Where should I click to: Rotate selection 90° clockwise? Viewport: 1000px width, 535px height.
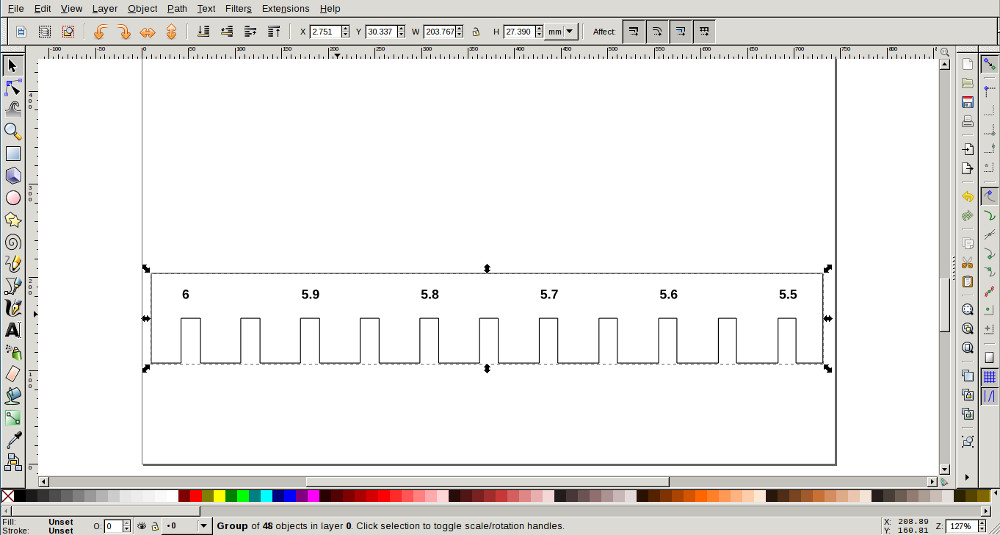pos(123,31)
